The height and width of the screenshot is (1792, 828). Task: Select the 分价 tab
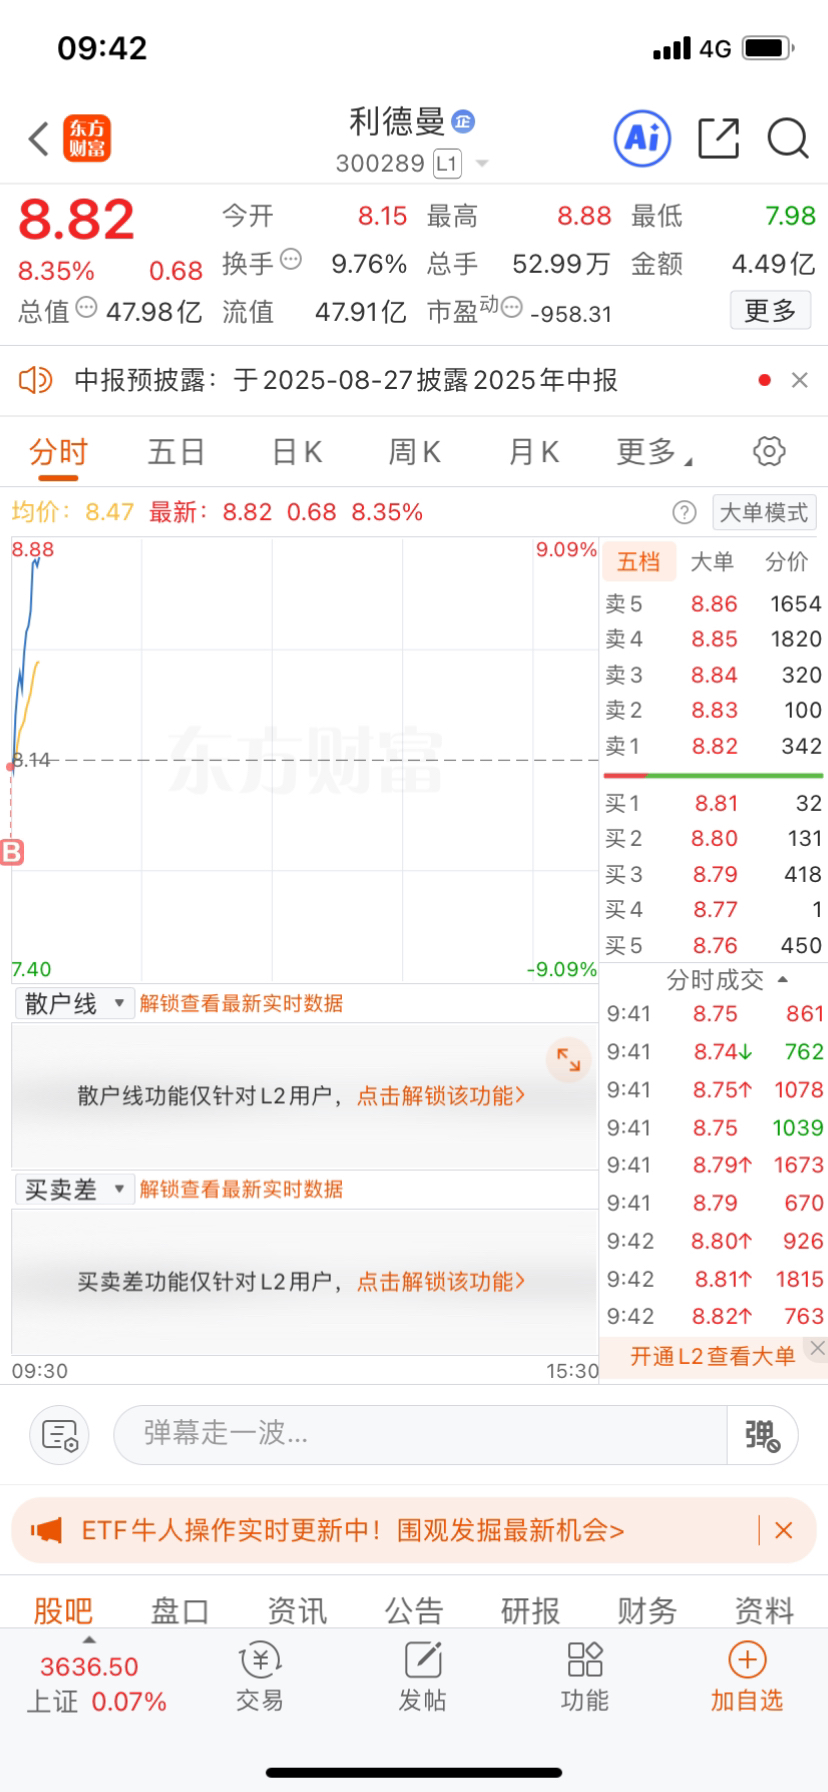(787, 561)
